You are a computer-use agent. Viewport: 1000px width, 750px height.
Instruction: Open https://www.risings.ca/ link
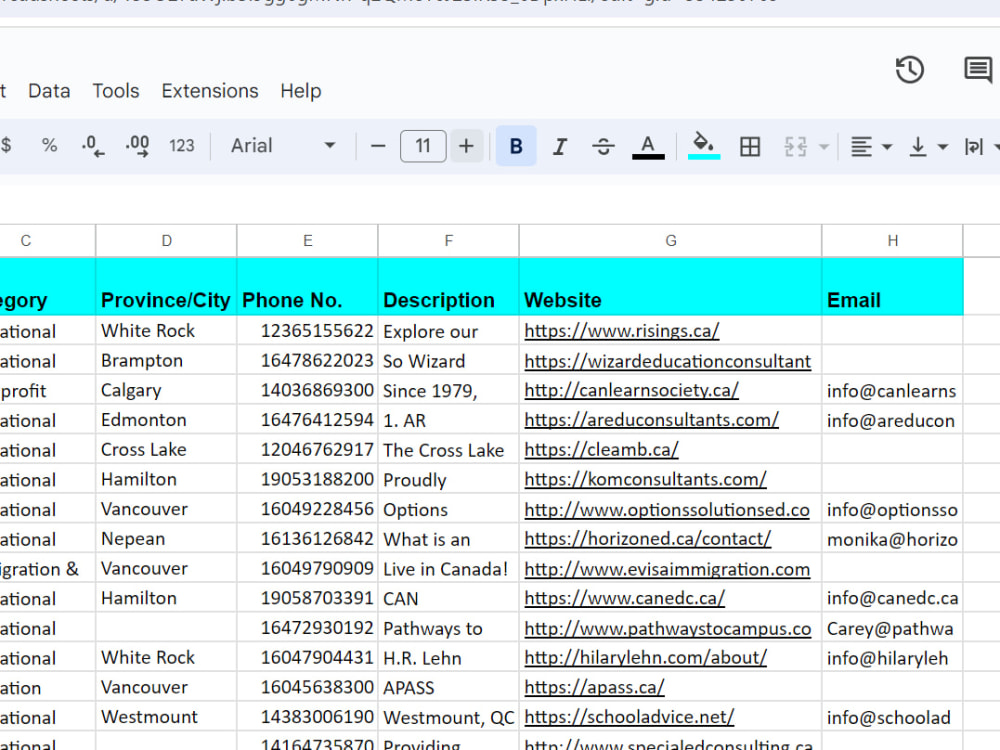coord(622,331)
